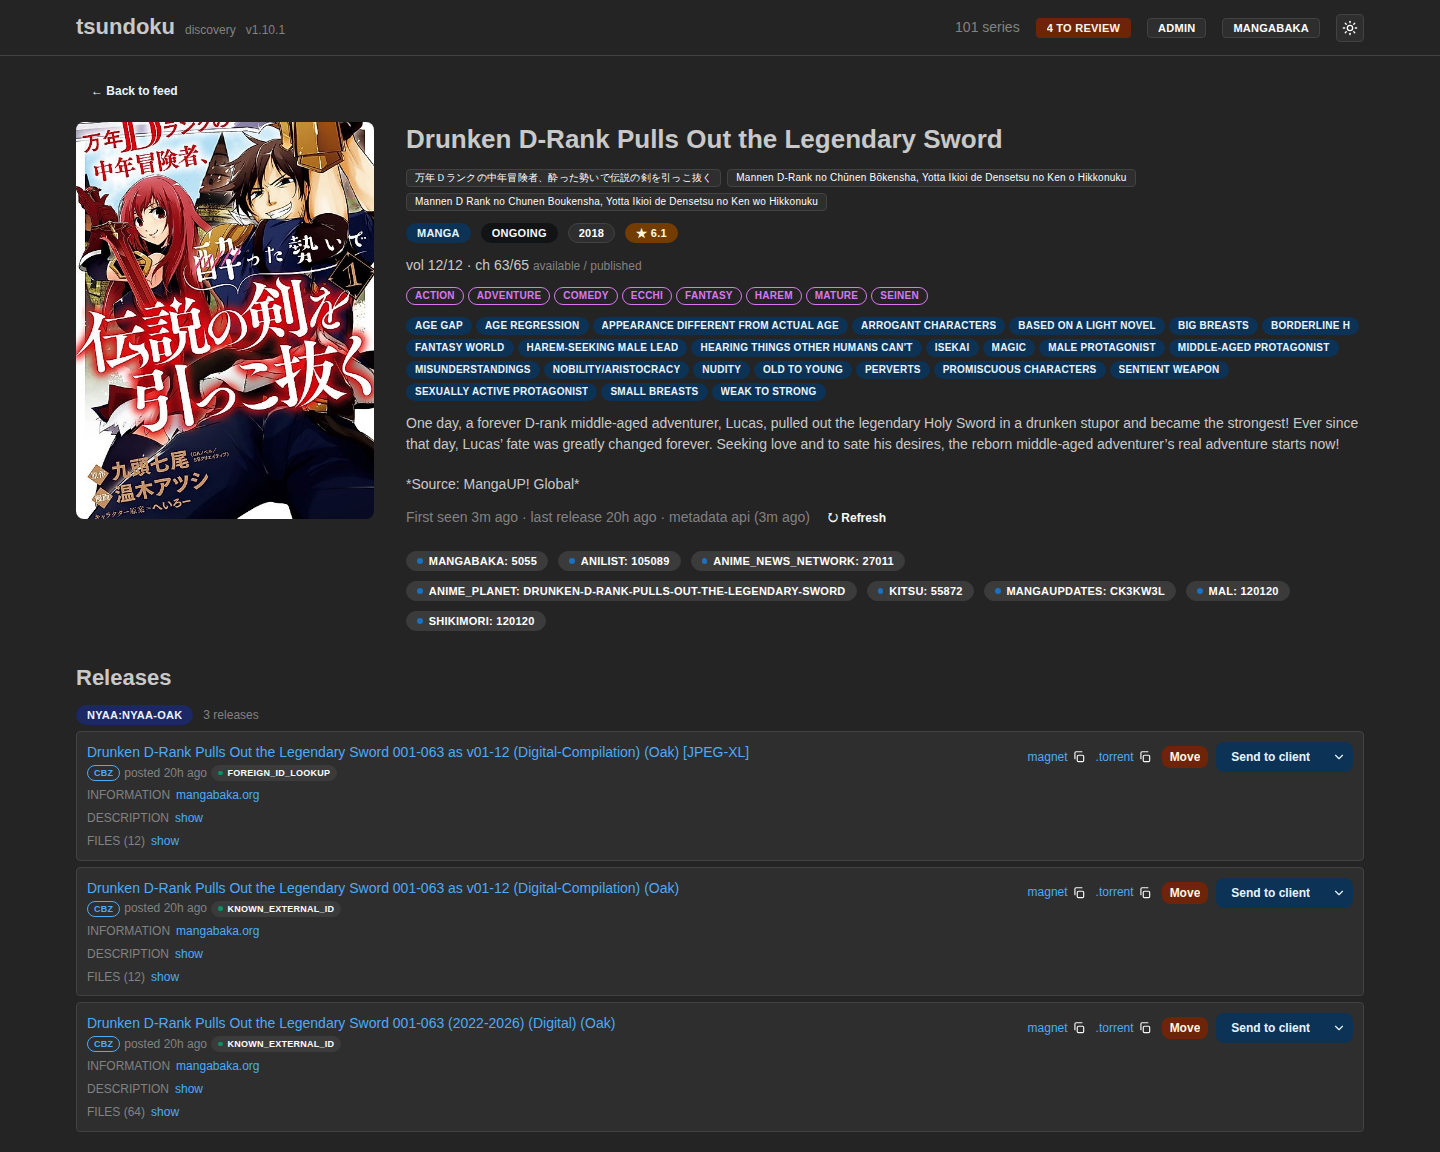Click the 6.1 star rating badge
Viewport: 1440px width, 1152px height.
point(651,233)
